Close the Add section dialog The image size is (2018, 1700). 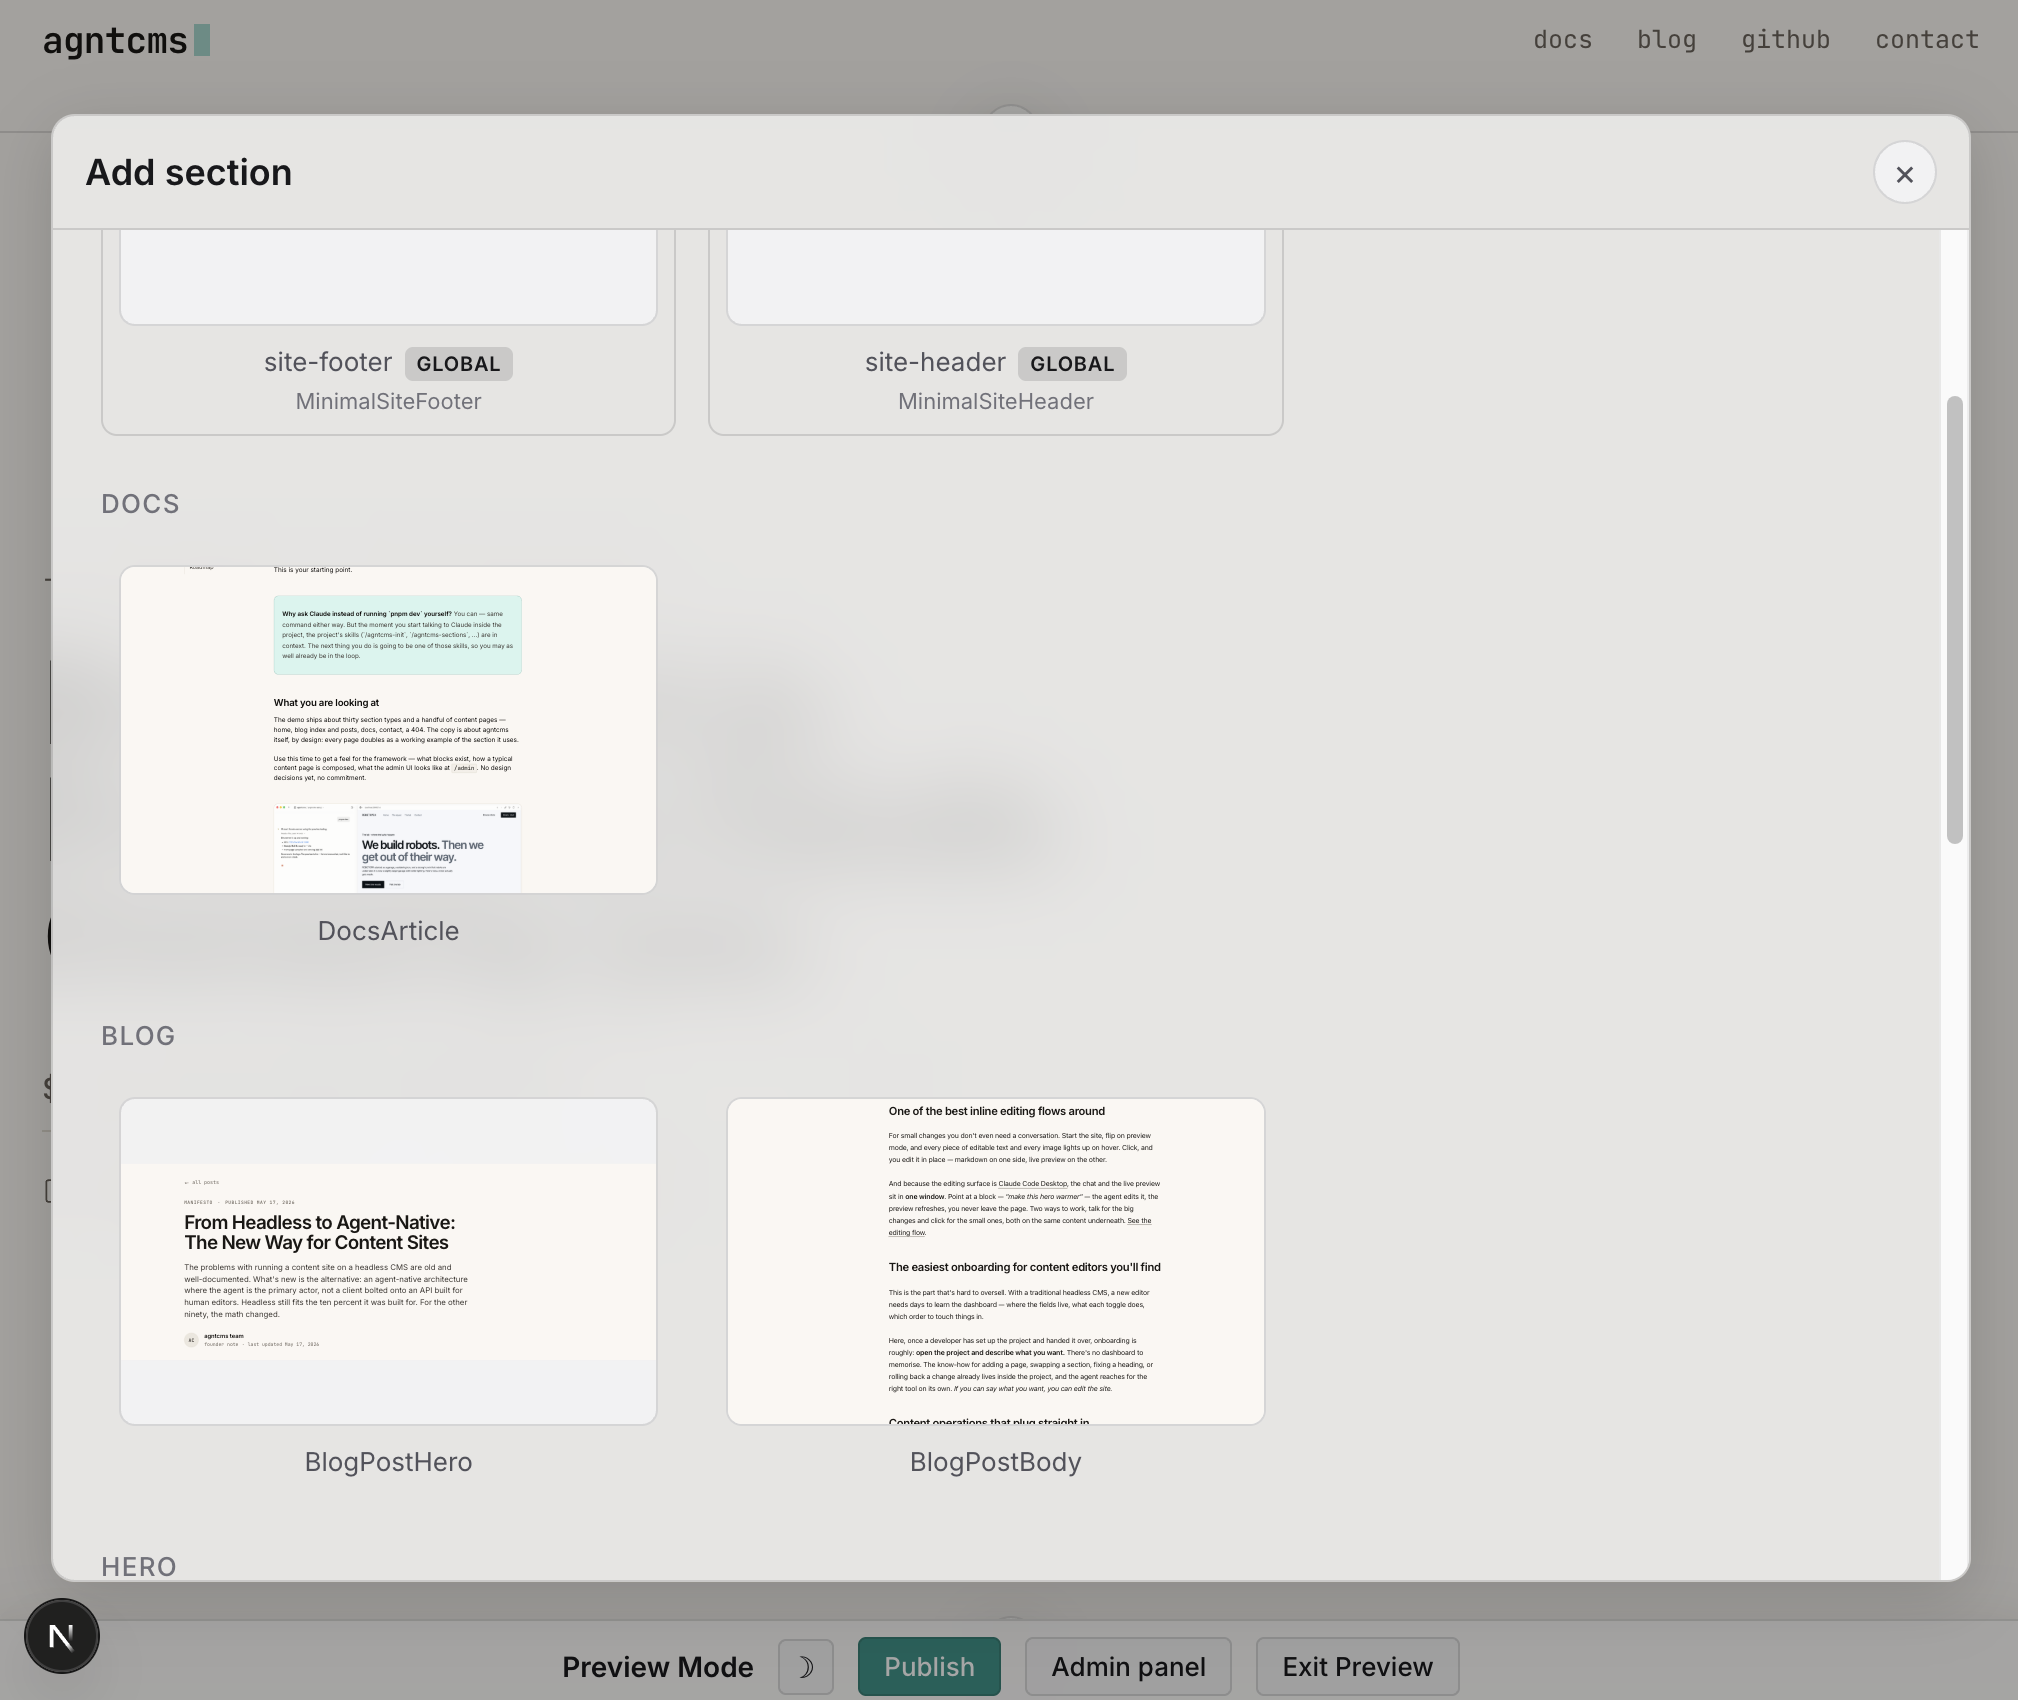click(1904, 173)
